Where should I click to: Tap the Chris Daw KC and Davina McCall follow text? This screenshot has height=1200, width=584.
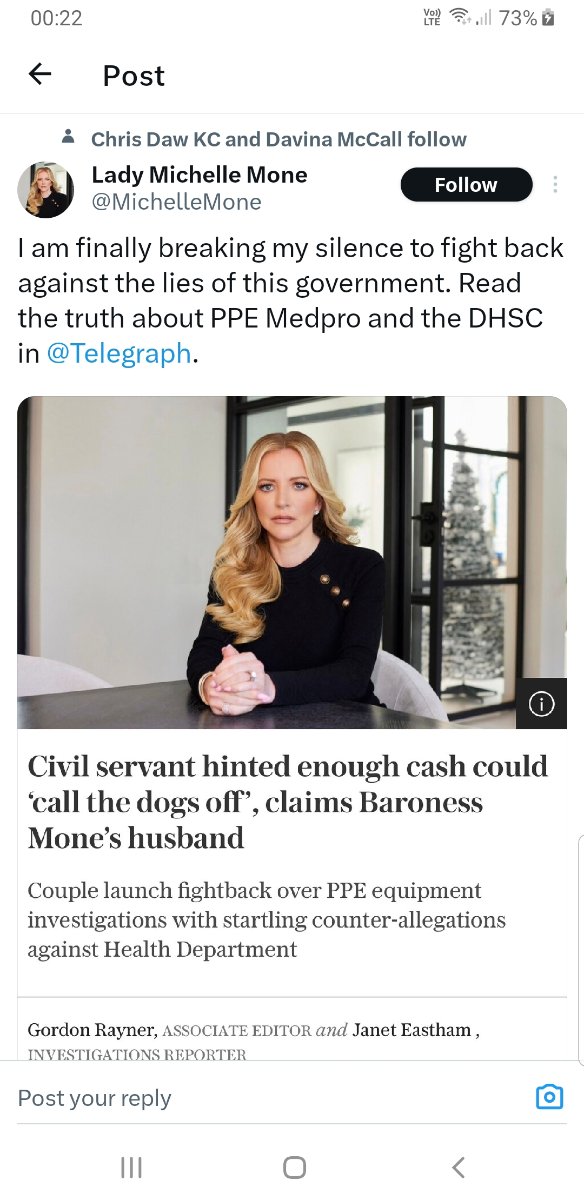pos(279,139)
